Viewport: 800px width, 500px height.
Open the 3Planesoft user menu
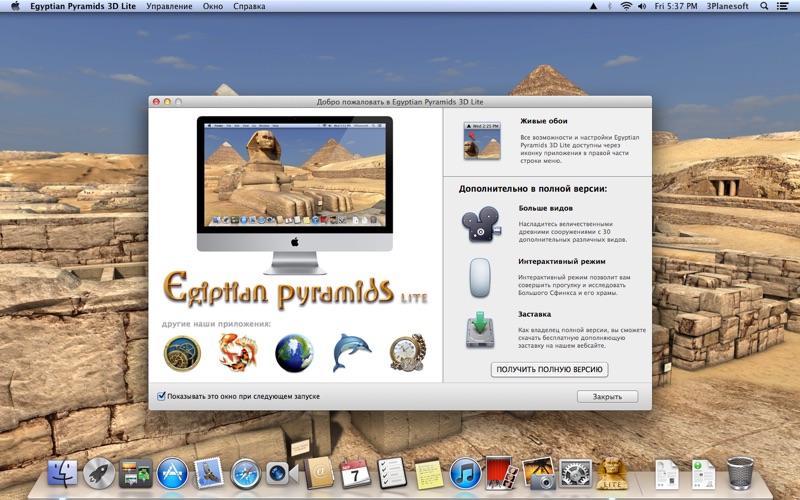point(727,6)
